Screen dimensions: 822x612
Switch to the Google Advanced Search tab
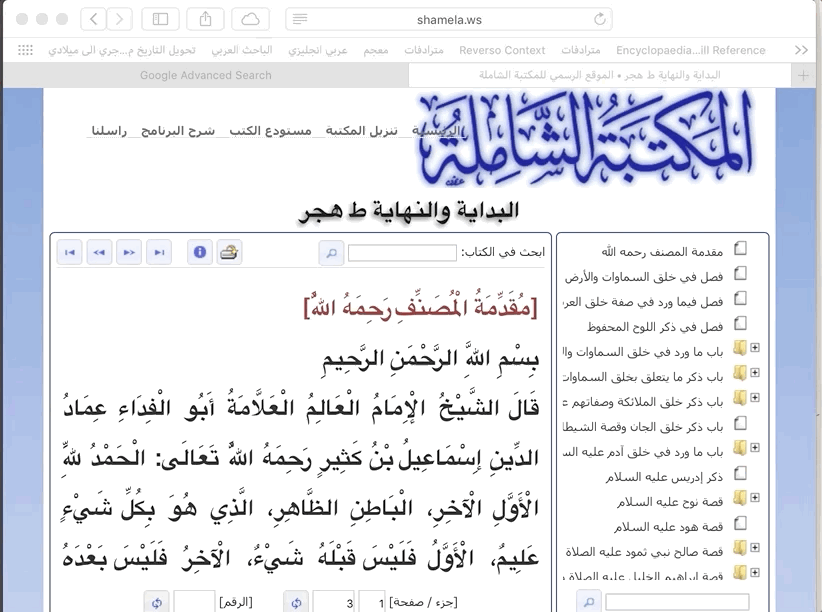tap(206, 76)
